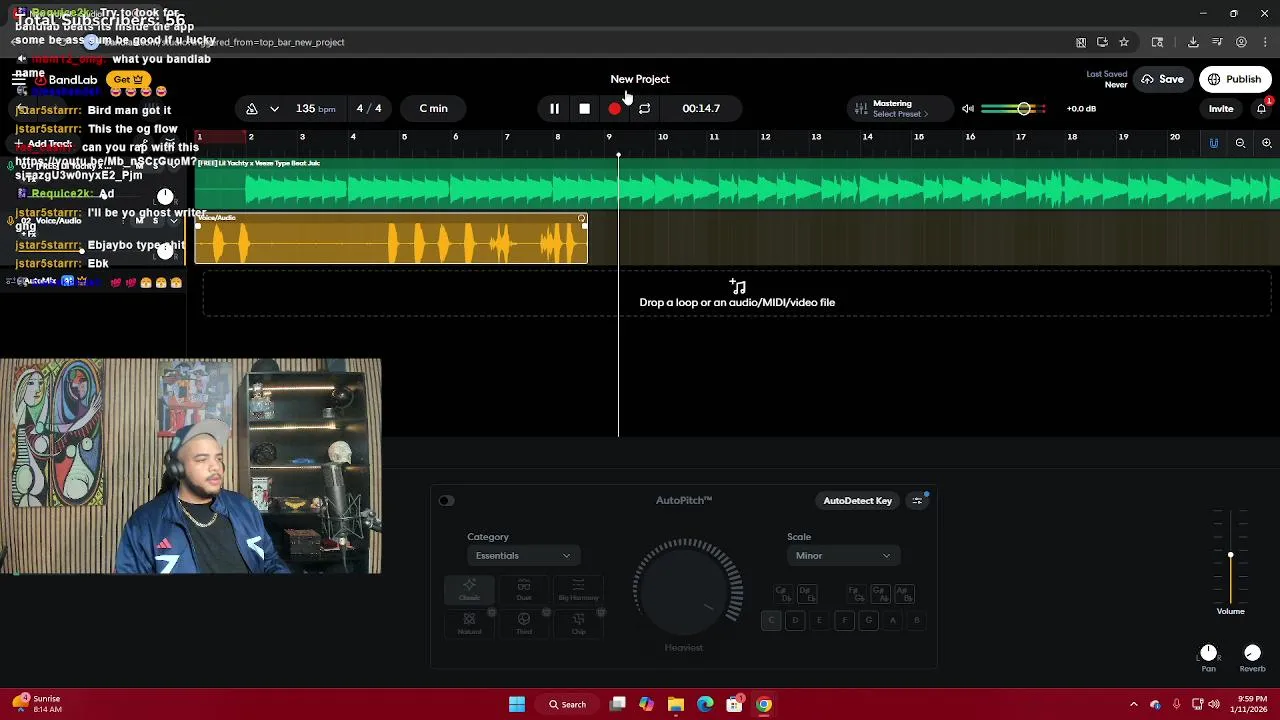Select the Chip AutoPitch preset
The image size is (1280, 720).
pyautogui.click(x=578, y=624)
